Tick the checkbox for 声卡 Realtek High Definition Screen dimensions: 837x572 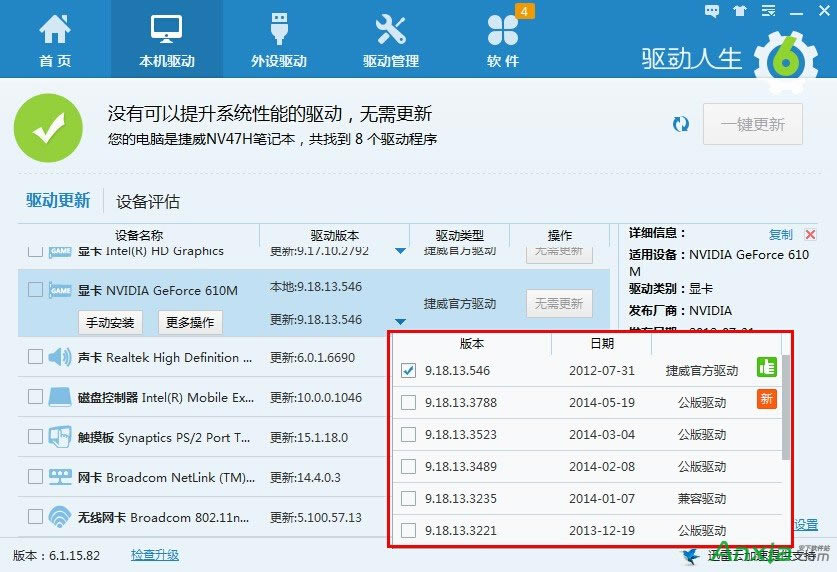click(x=35, y=357)
